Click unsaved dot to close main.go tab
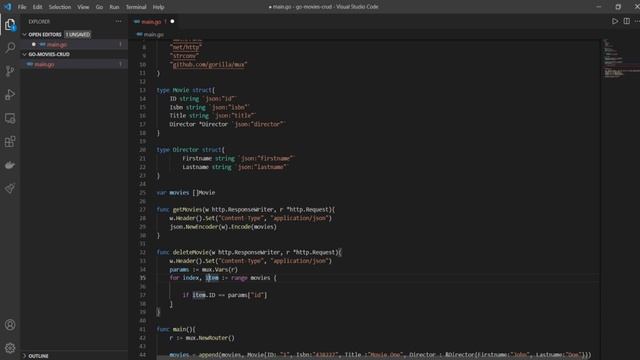The height and width of the screenshot is (360, 640). (x=172, y=21)
